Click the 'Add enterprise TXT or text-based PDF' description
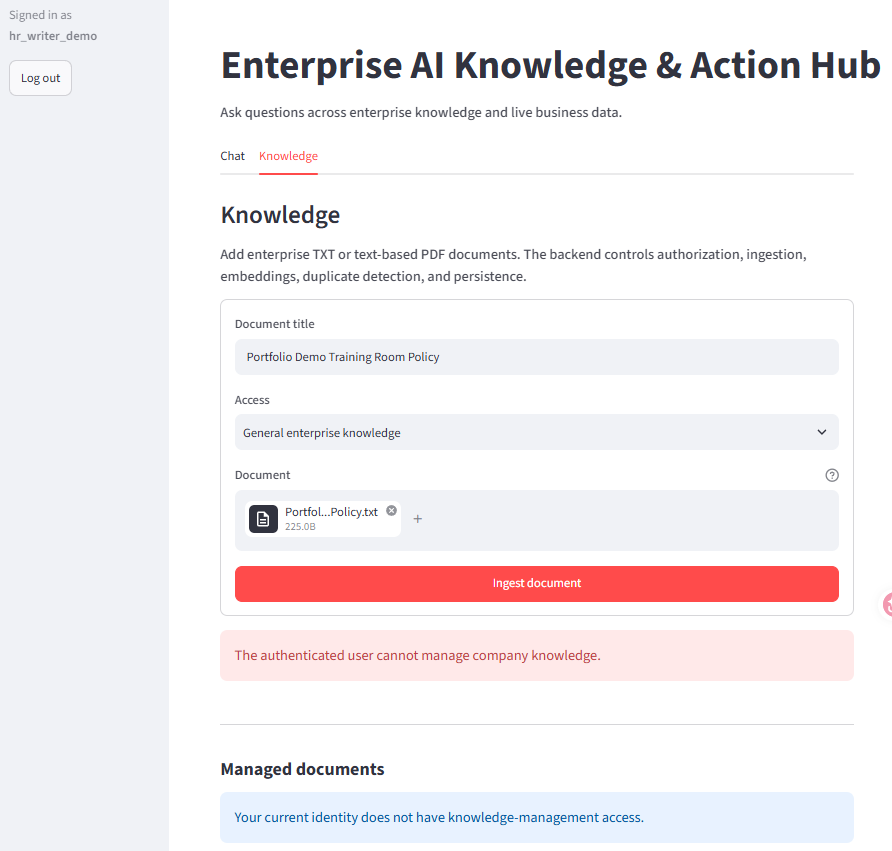Image resolution: width=892 pixels, height=851 pixels. [x=513, y=265]
